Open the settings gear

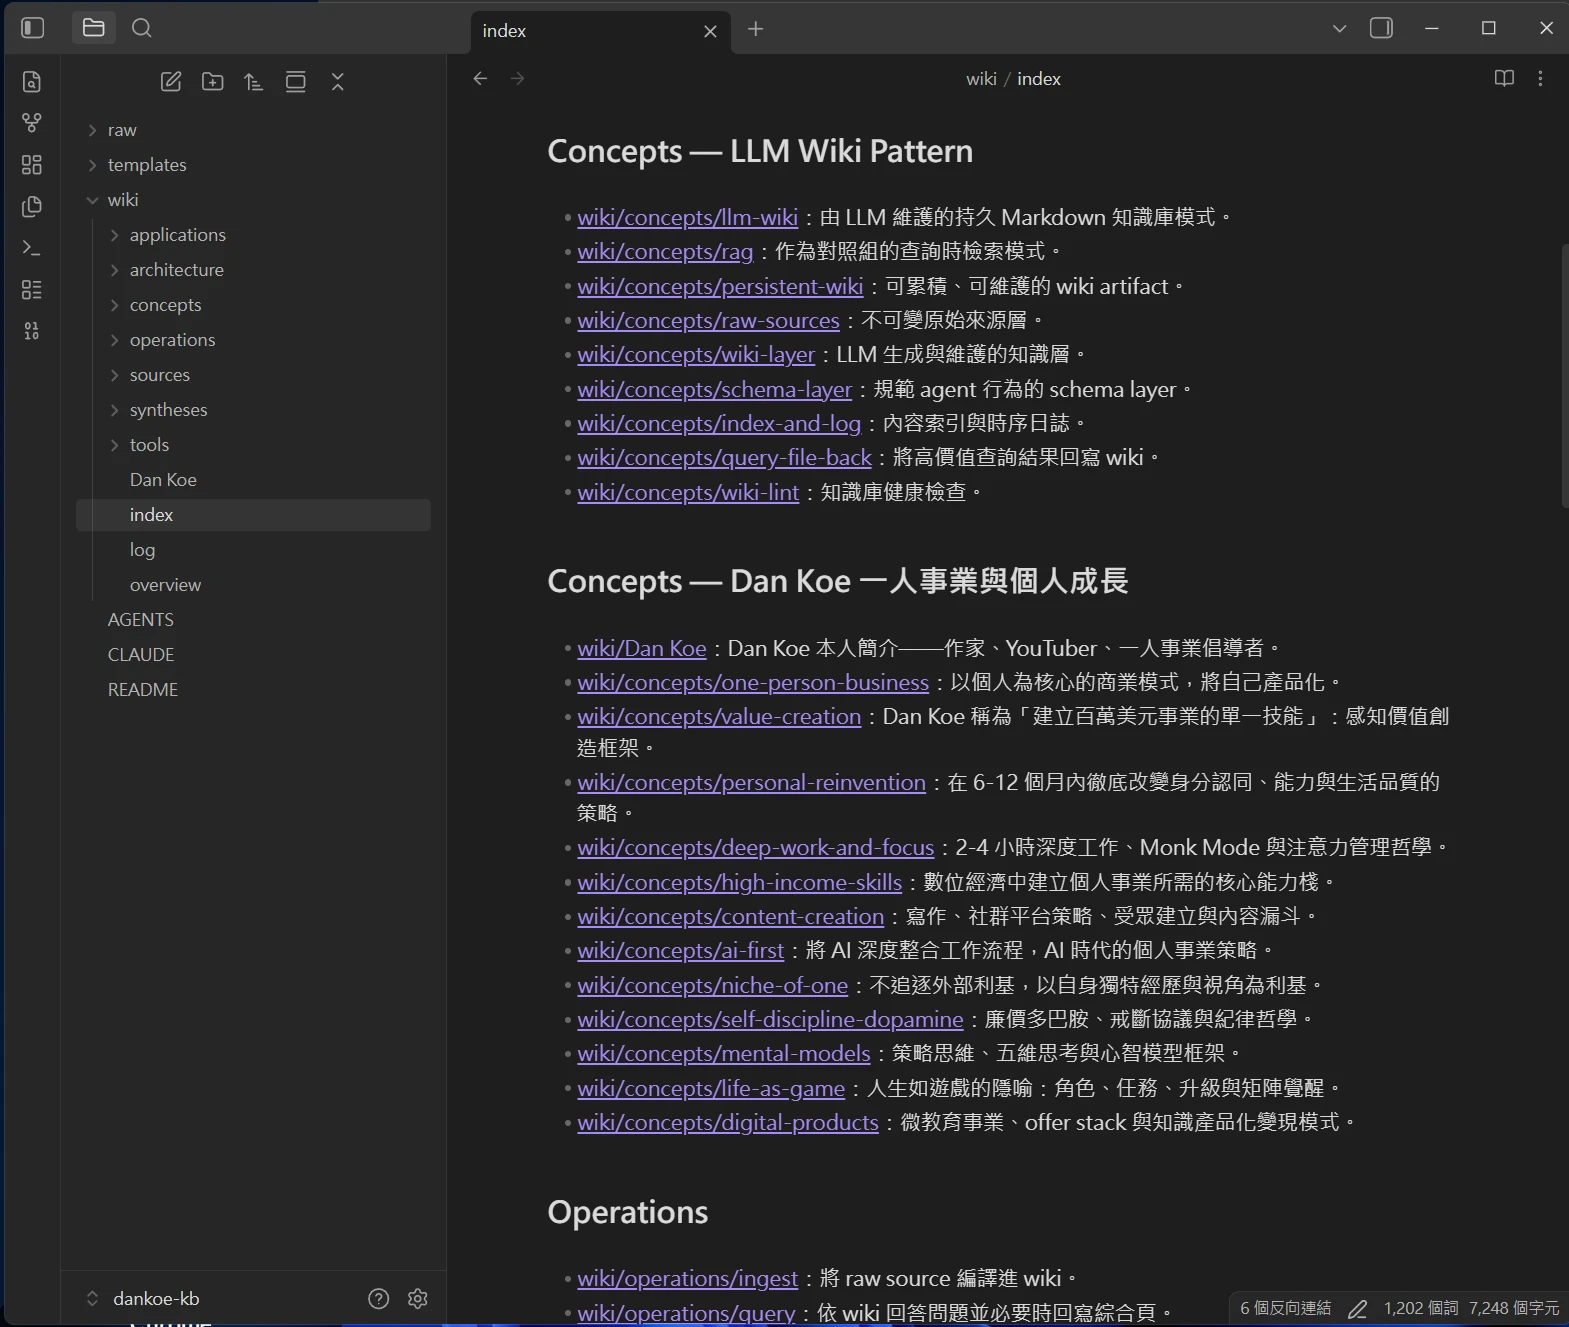pos(418,1298)
